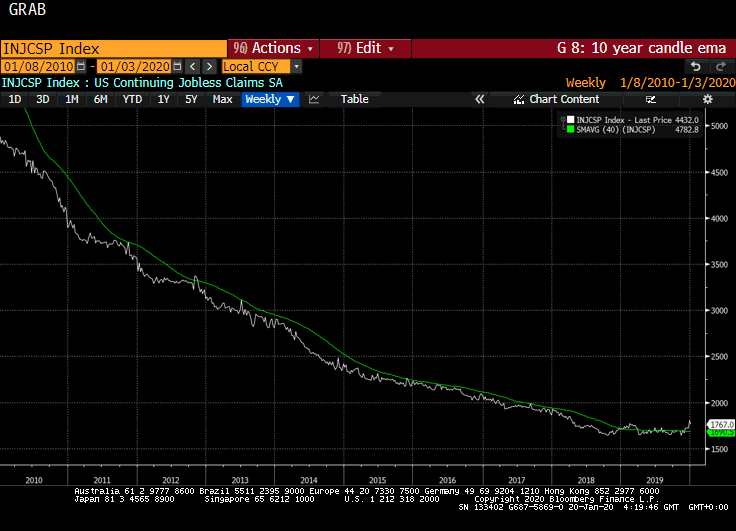Select the 6M range tab
This screenshot has height=531, width=736.
(x=100, y=99)
